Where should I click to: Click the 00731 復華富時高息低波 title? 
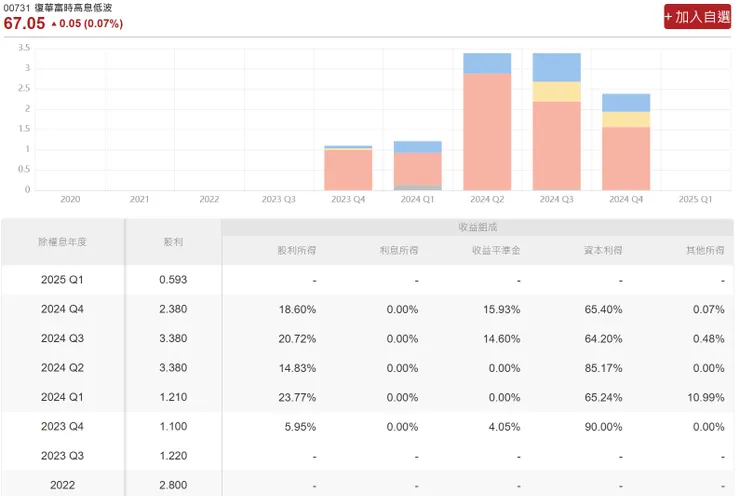(58, 8)
